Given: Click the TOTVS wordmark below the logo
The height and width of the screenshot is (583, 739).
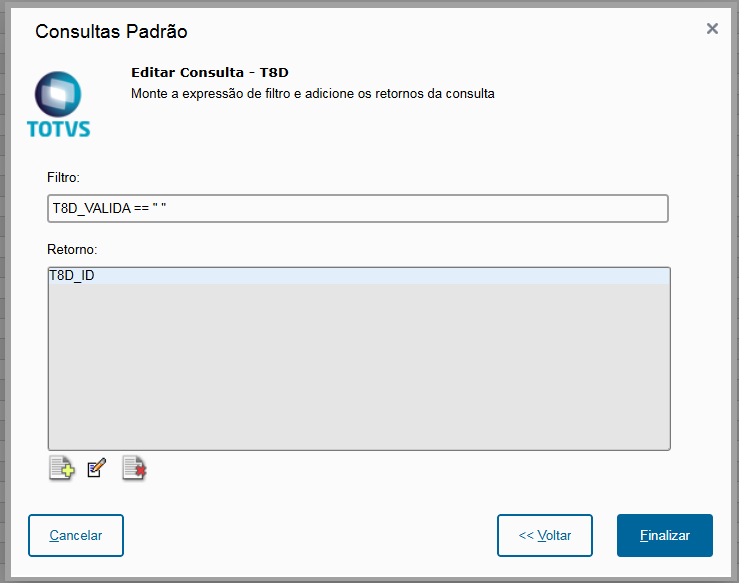Looking at the screenshot, I should point(58,129).
